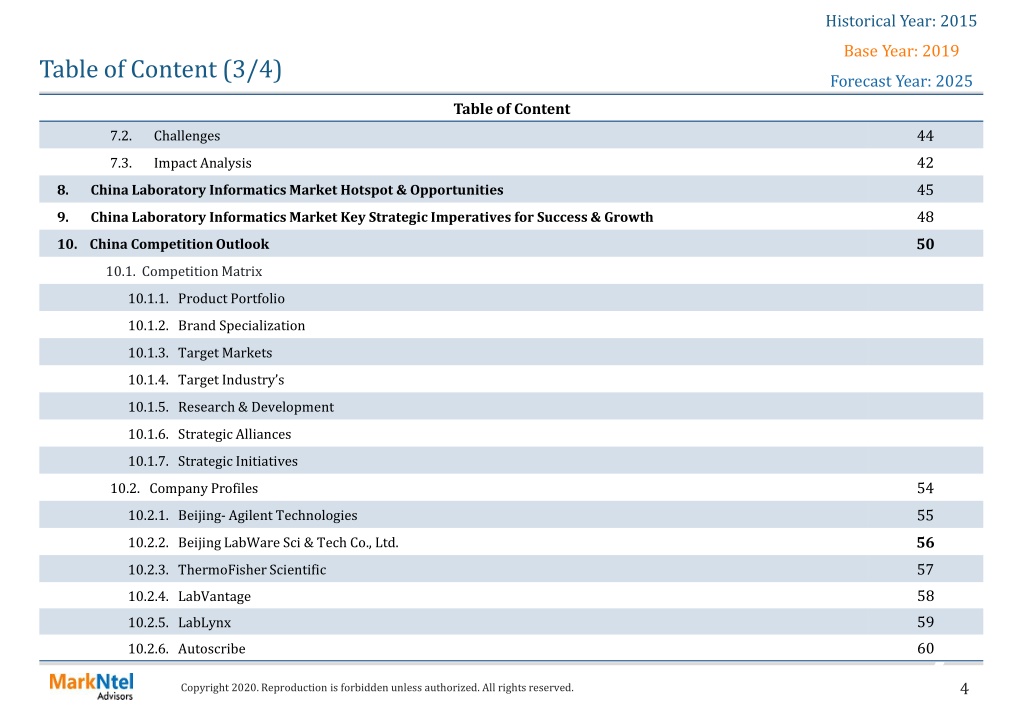Click "10.1.2. Brand Specialization" entry

(217, 326)
